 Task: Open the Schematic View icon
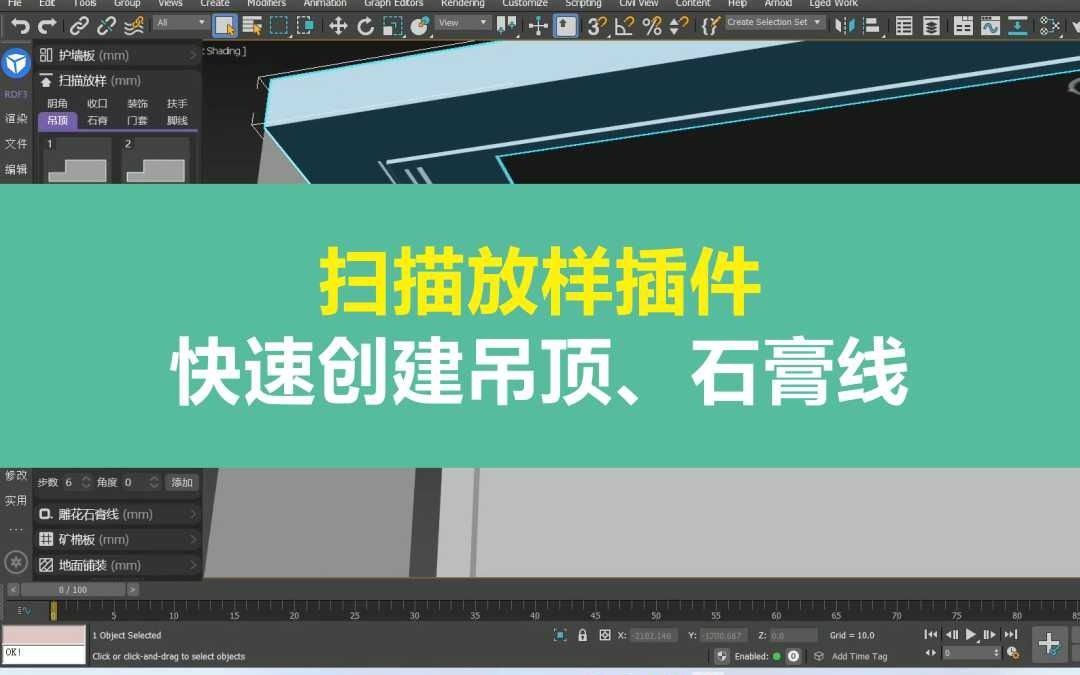pyautogui.click(x=1017, y=26)
